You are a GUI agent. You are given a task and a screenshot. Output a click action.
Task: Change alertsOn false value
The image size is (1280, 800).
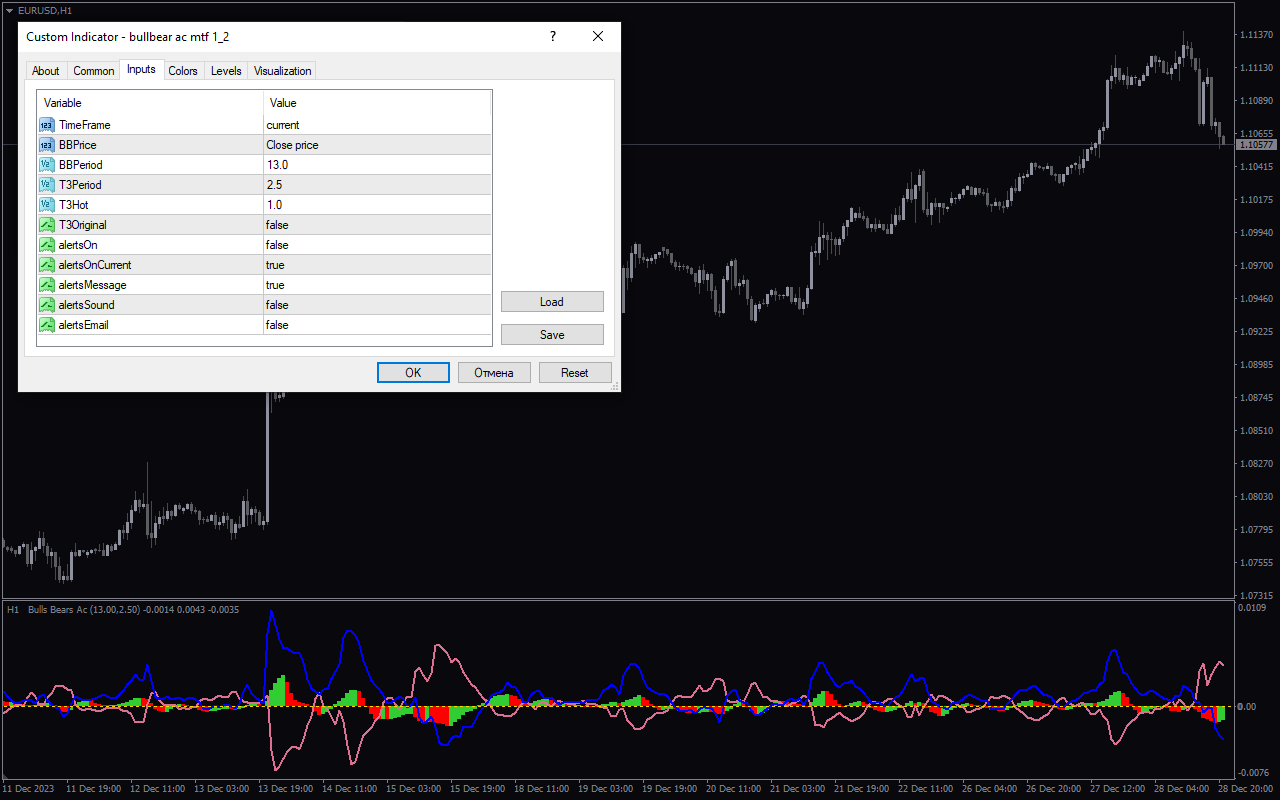[x=378, y=245]
